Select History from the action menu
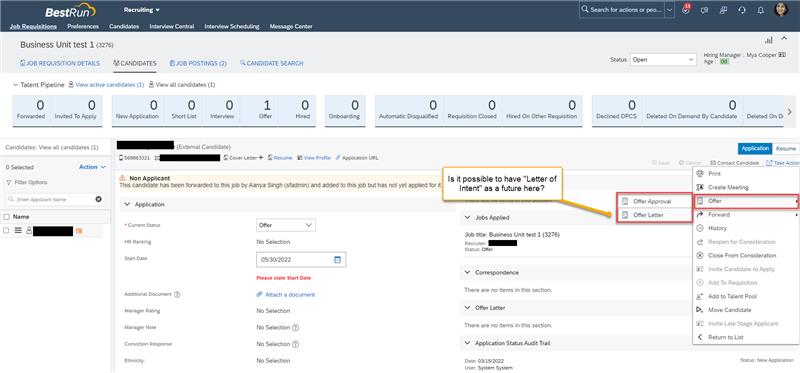The image size is (800, 373). tap(745, 228)
